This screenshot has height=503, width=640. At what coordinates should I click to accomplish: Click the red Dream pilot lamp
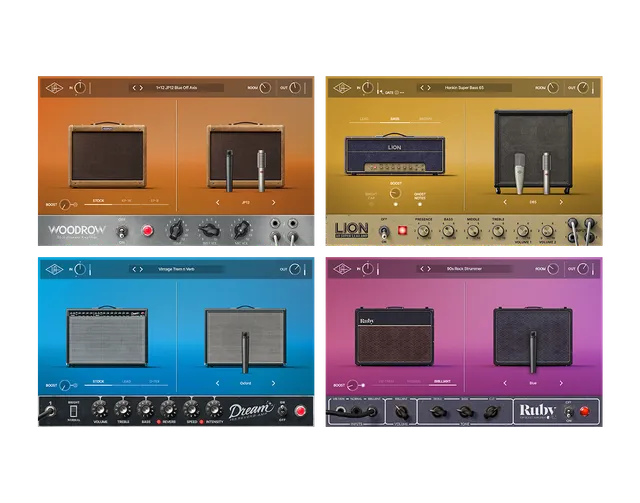[x=300, y=411]
